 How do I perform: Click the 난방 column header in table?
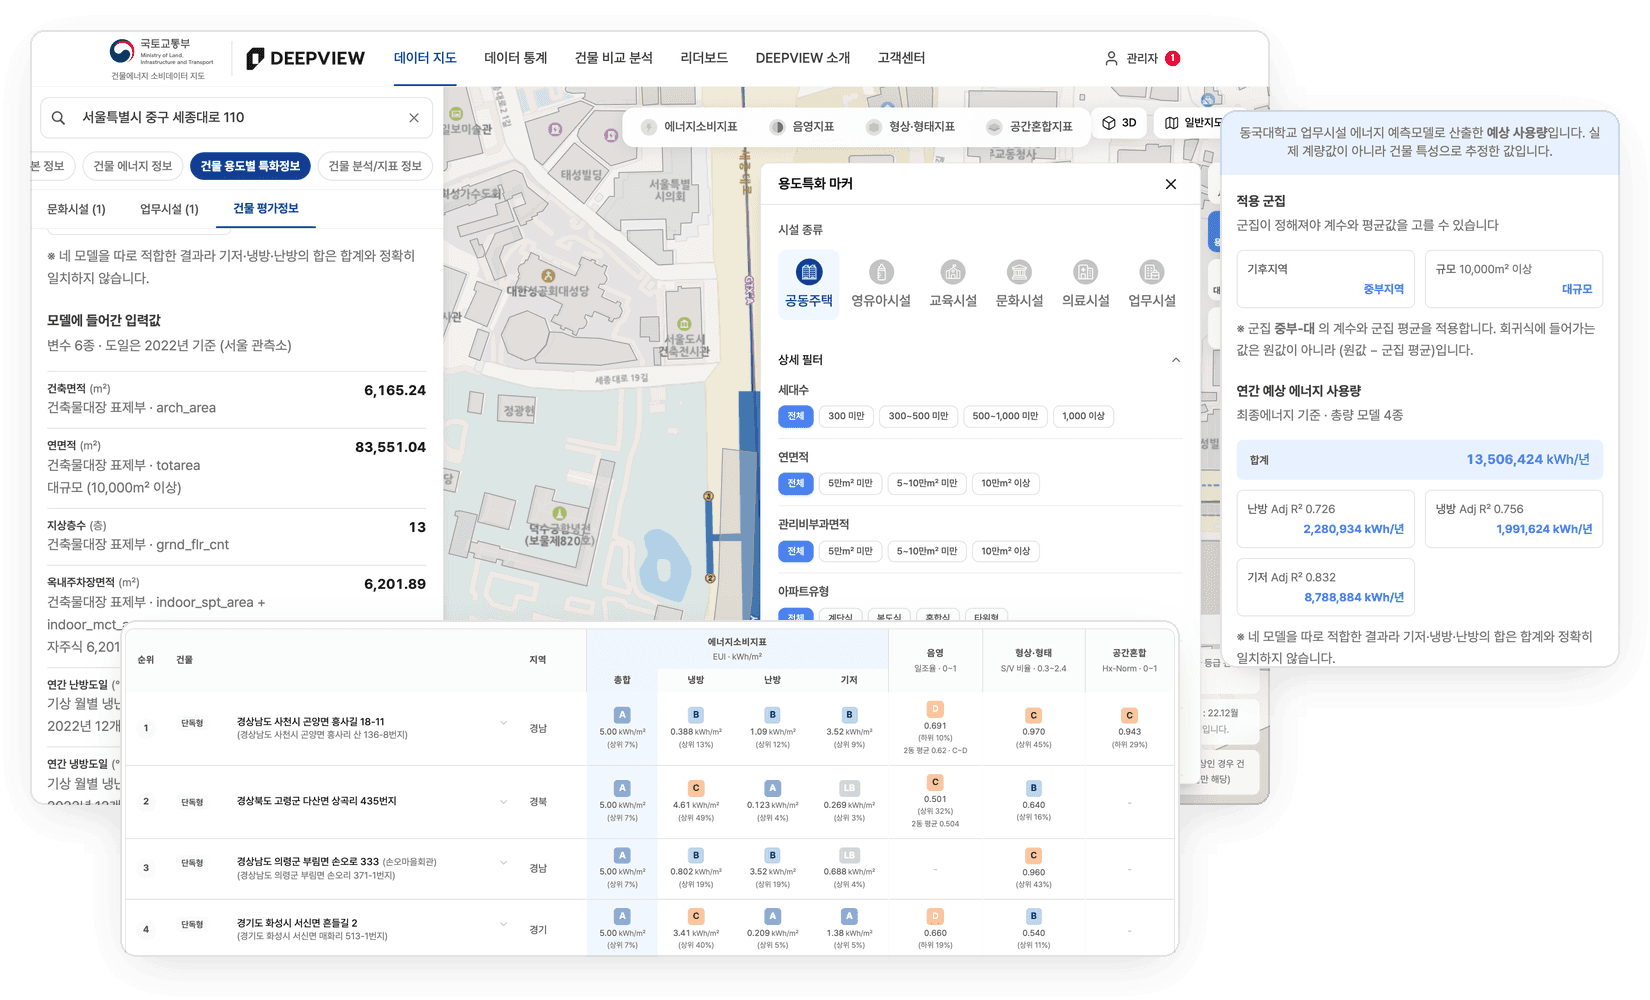(x=772, y=680)
